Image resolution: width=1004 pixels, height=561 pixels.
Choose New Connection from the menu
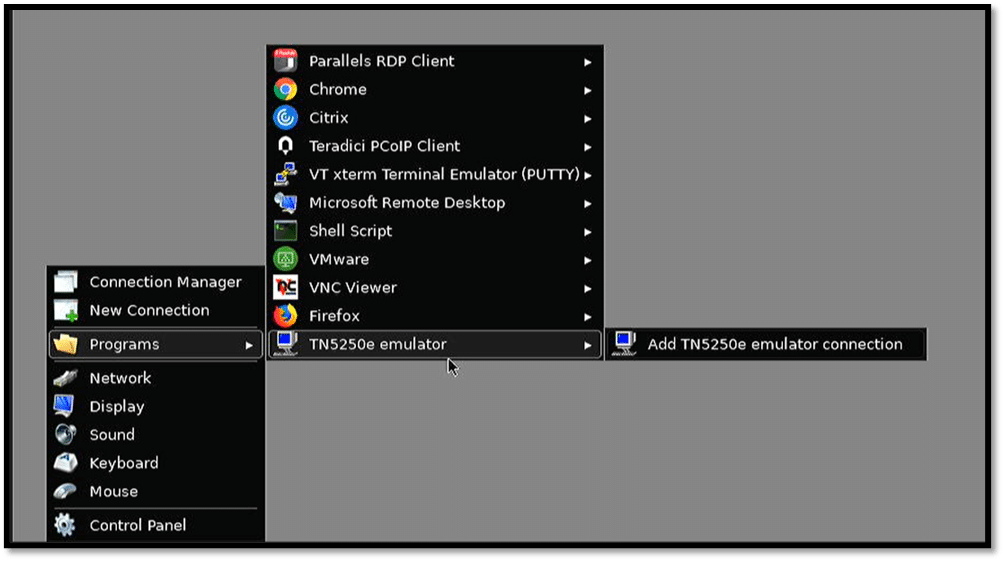156,311
